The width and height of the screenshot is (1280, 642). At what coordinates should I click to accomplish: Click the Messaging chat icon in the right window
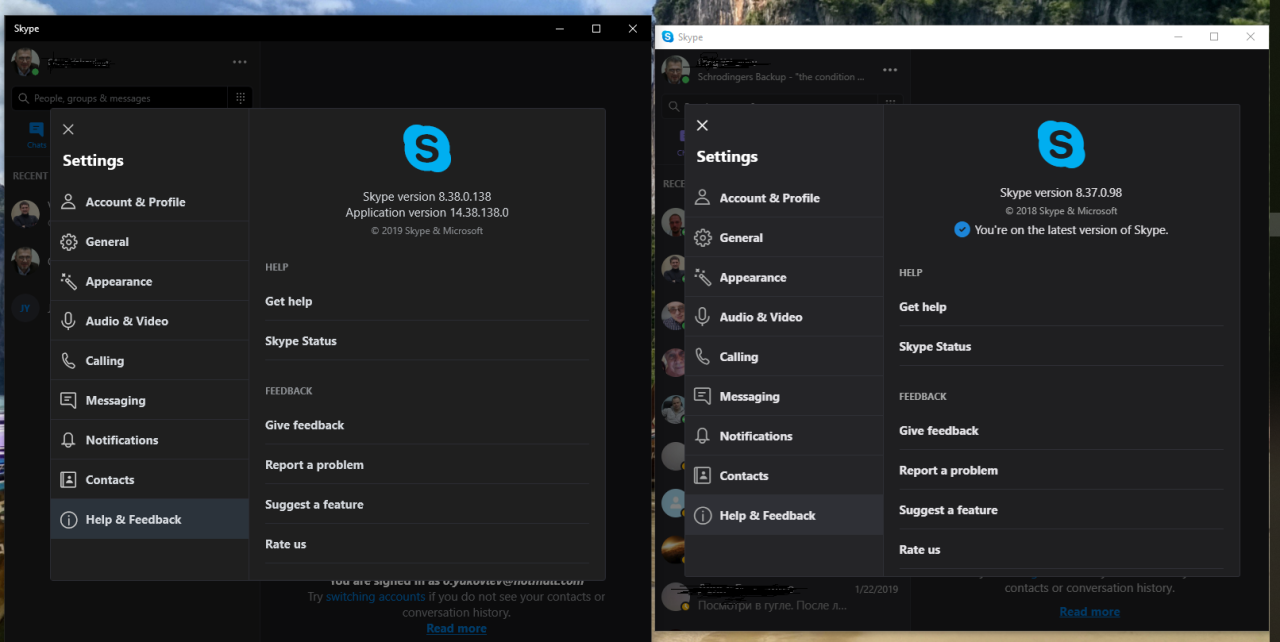click(703, 396)
